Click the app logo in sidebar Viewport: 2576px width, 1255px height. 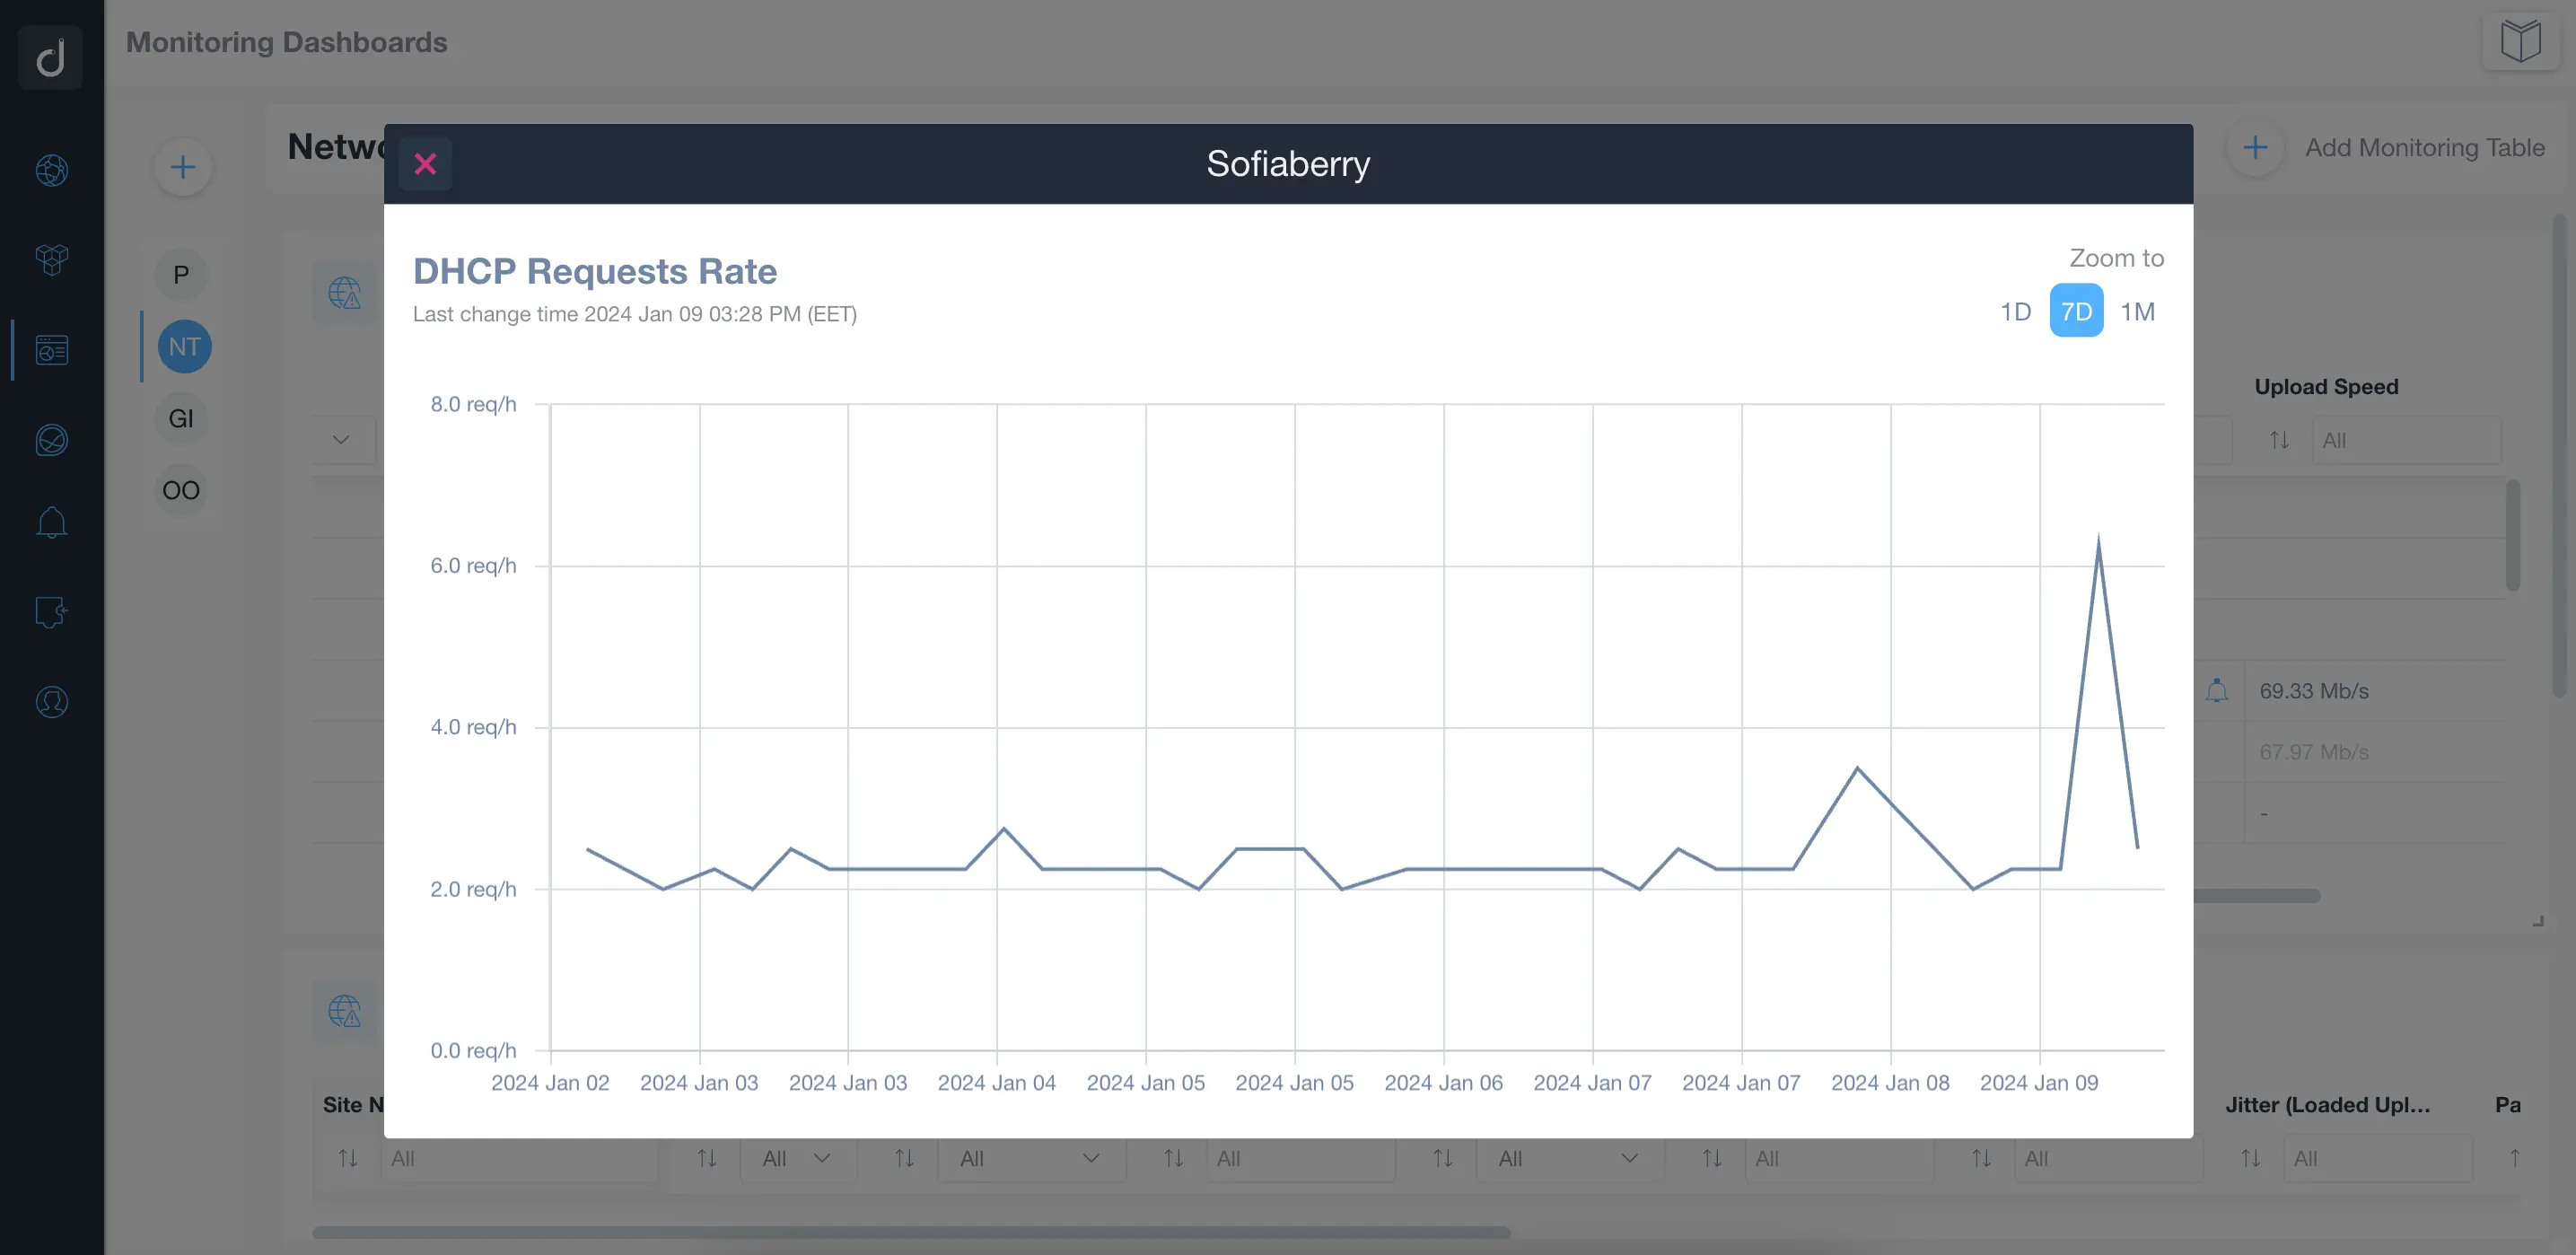pos(50,57)
